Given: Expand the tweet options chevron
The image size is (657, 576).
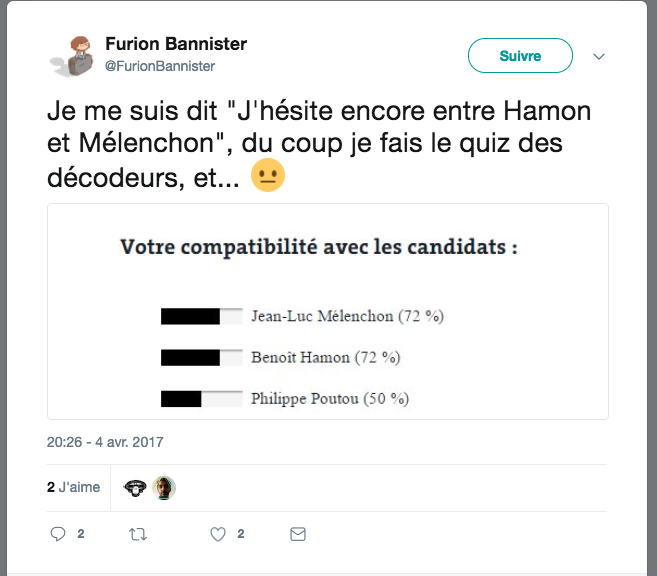Looking at the screenshot, I should 599,56.
